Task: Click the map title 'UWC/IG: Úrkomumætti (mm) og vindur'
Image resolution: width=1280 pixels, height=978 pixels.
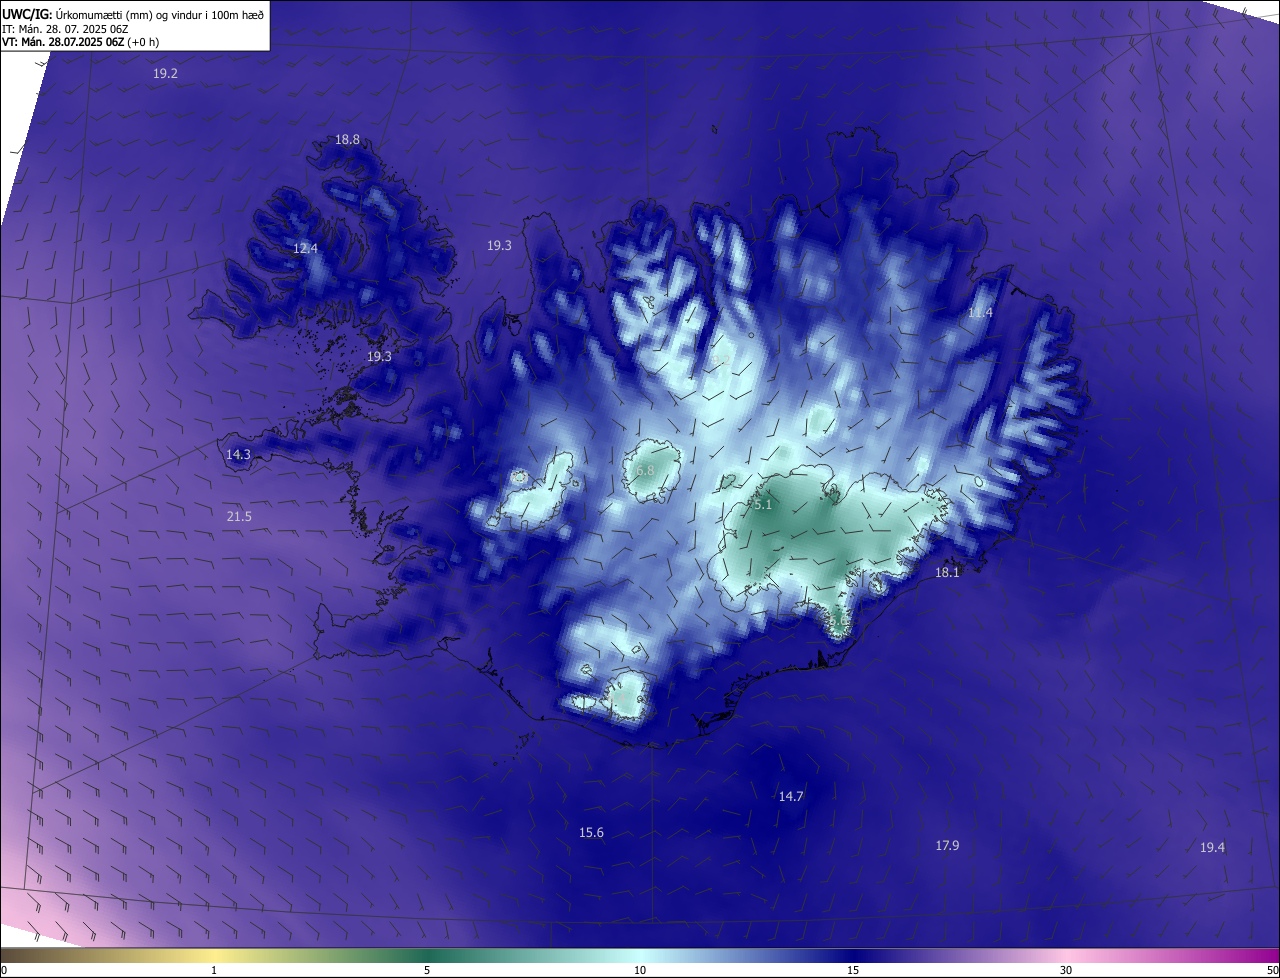Action: coord(133,14)
